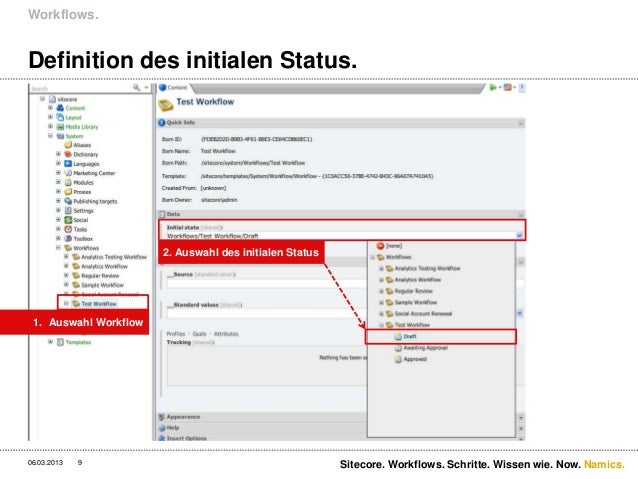Viewport: 638px width, 479px height.
Task: Collapse Workflows node in dropdown tree
Action: tap(372, 257)
